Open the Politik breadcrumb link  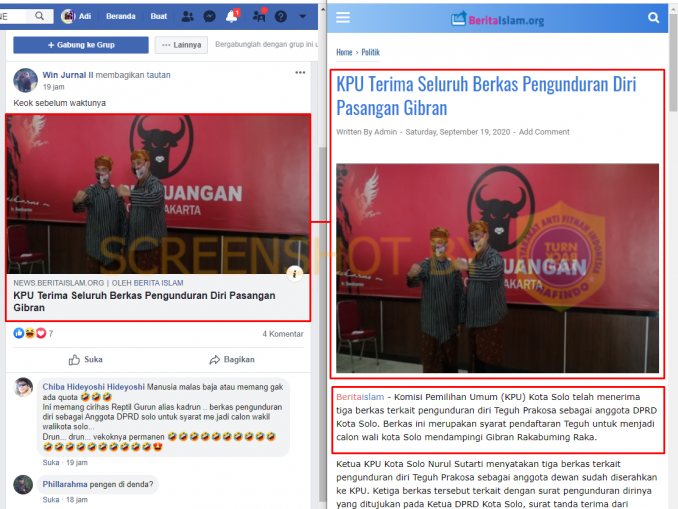point(371,52)
